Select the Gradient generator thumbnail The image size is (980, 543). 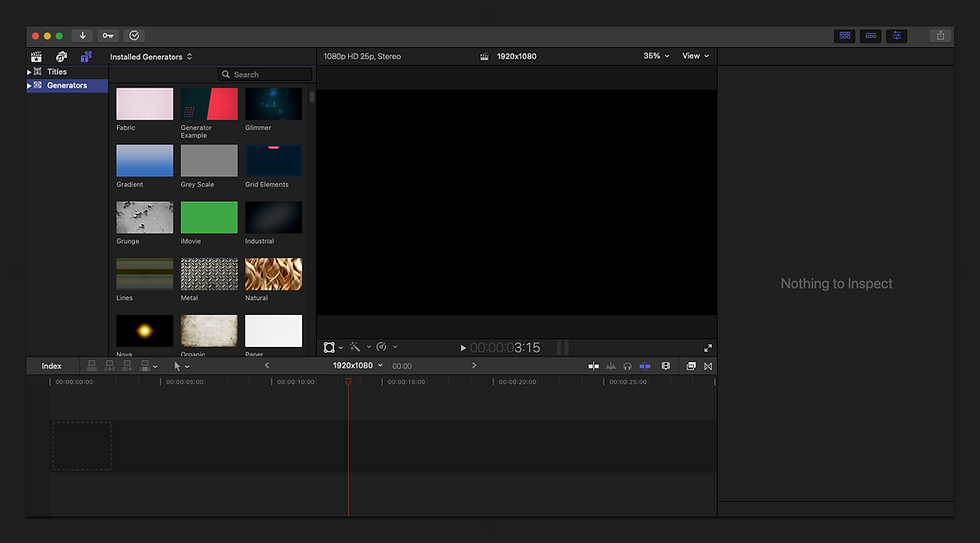[x=144, y=161]
